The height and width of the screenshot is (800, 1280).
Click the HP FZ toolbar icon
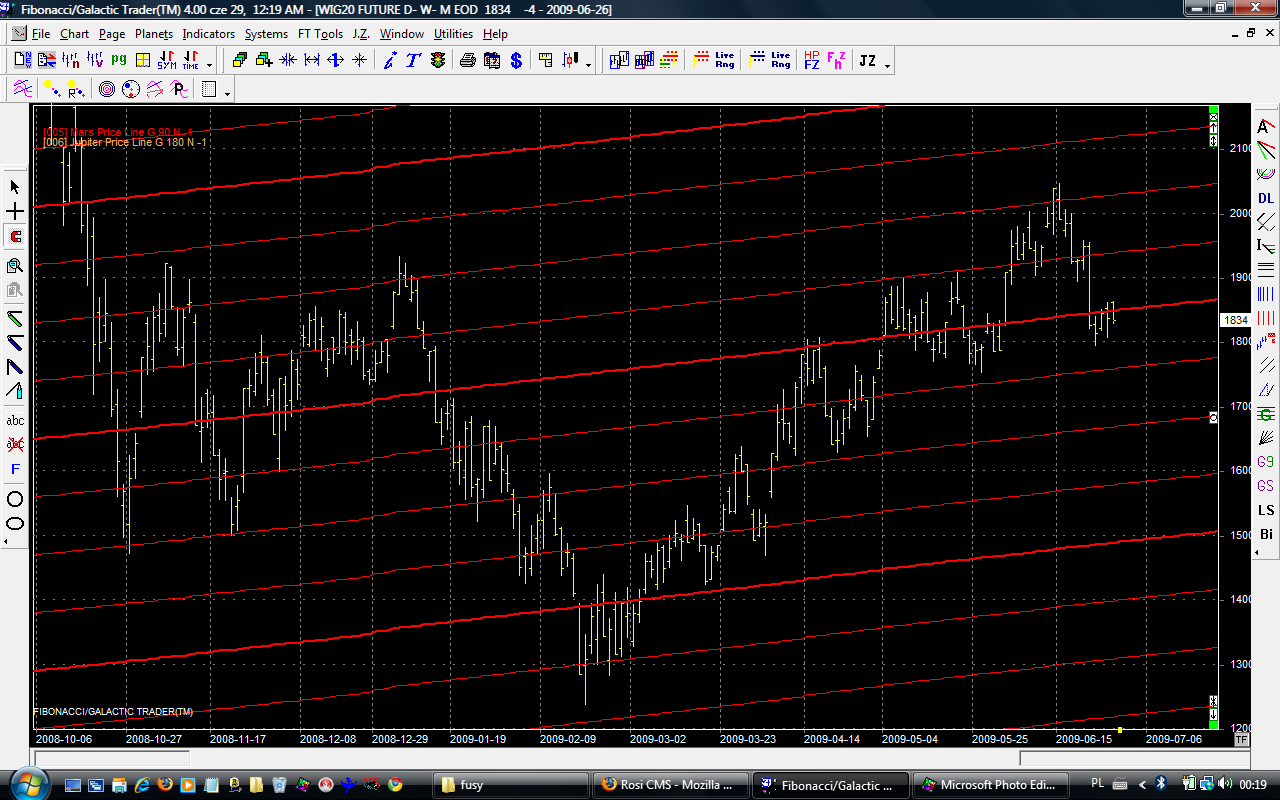point(811,60)
